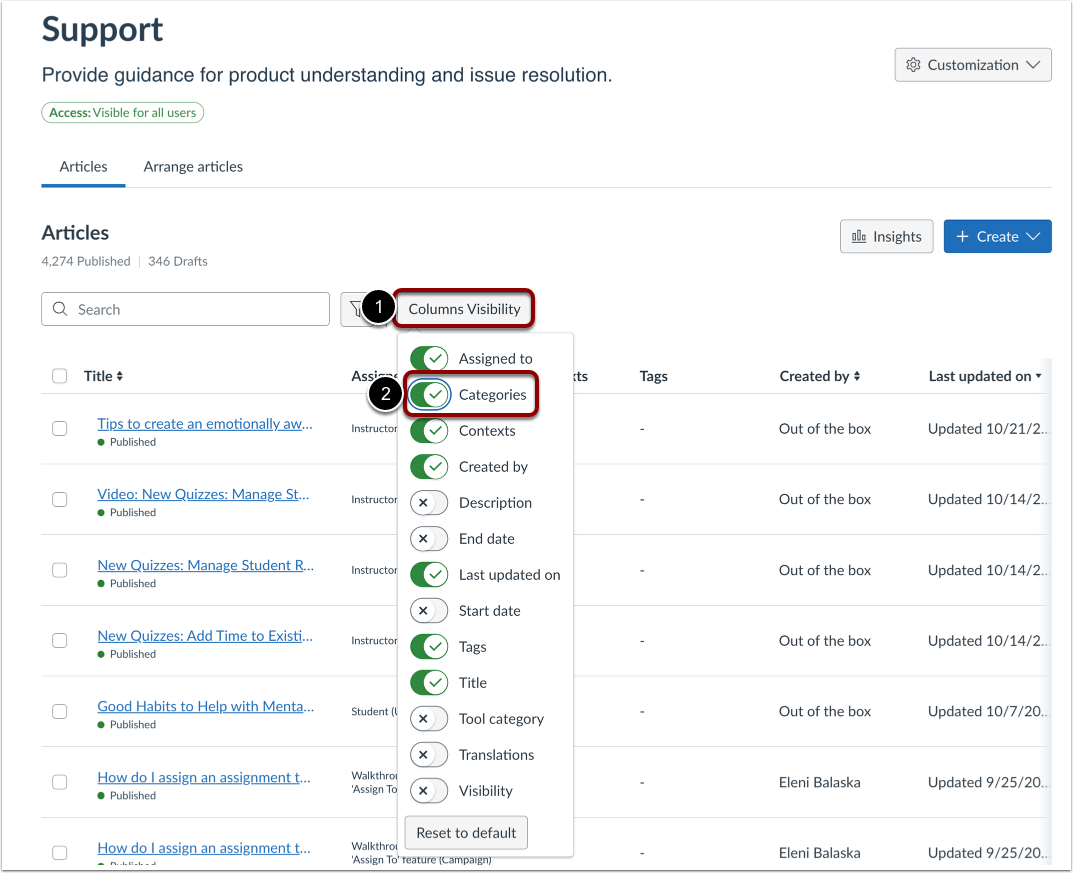Click the '346 Drafts' count text
Screen dimensions: 1073x873
[177, 261]
